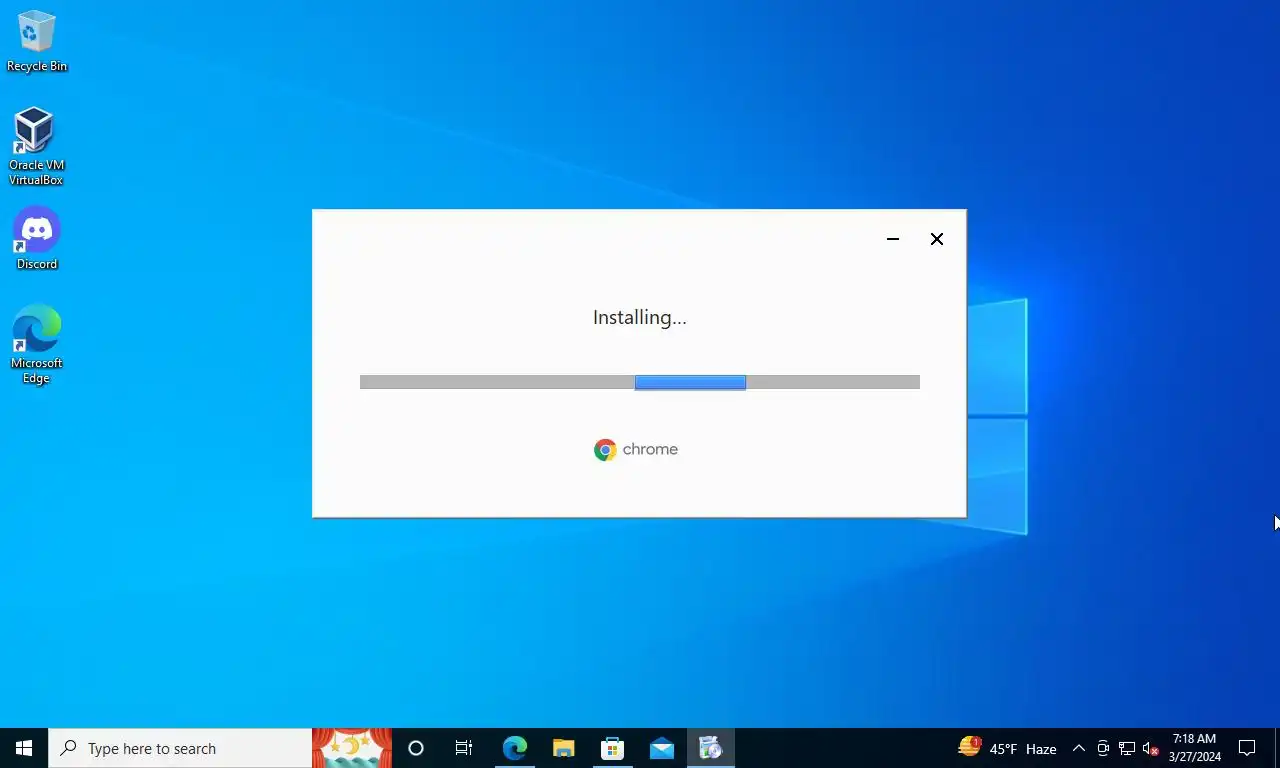Select the Oracle VM VirtualBox shortcut
Image resolution: width=1280 pixels, height=768 pixels.
[x=36, y=146]
